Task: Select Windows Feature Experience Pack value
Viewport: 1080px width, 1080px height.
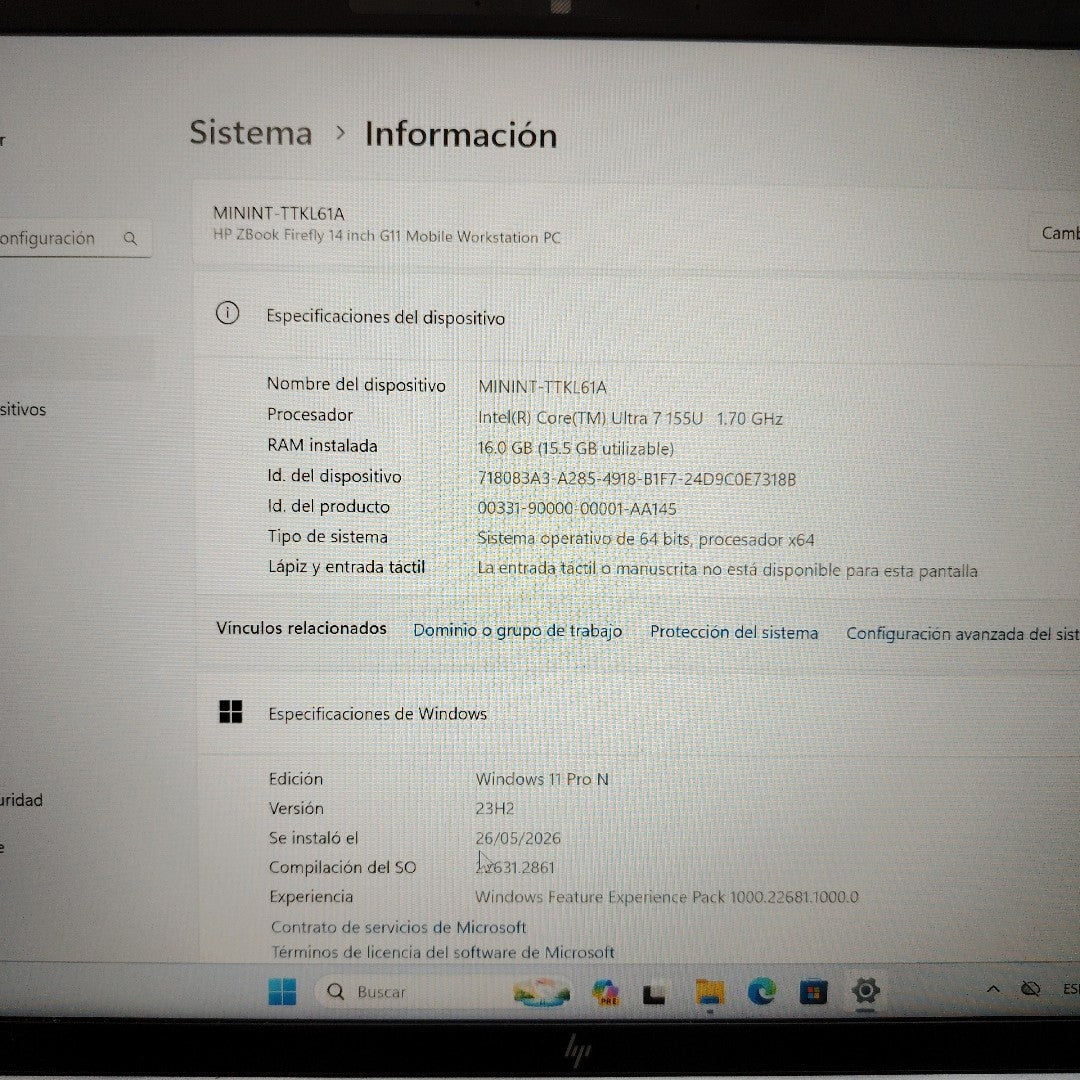Action: click(x=667, y=897)
